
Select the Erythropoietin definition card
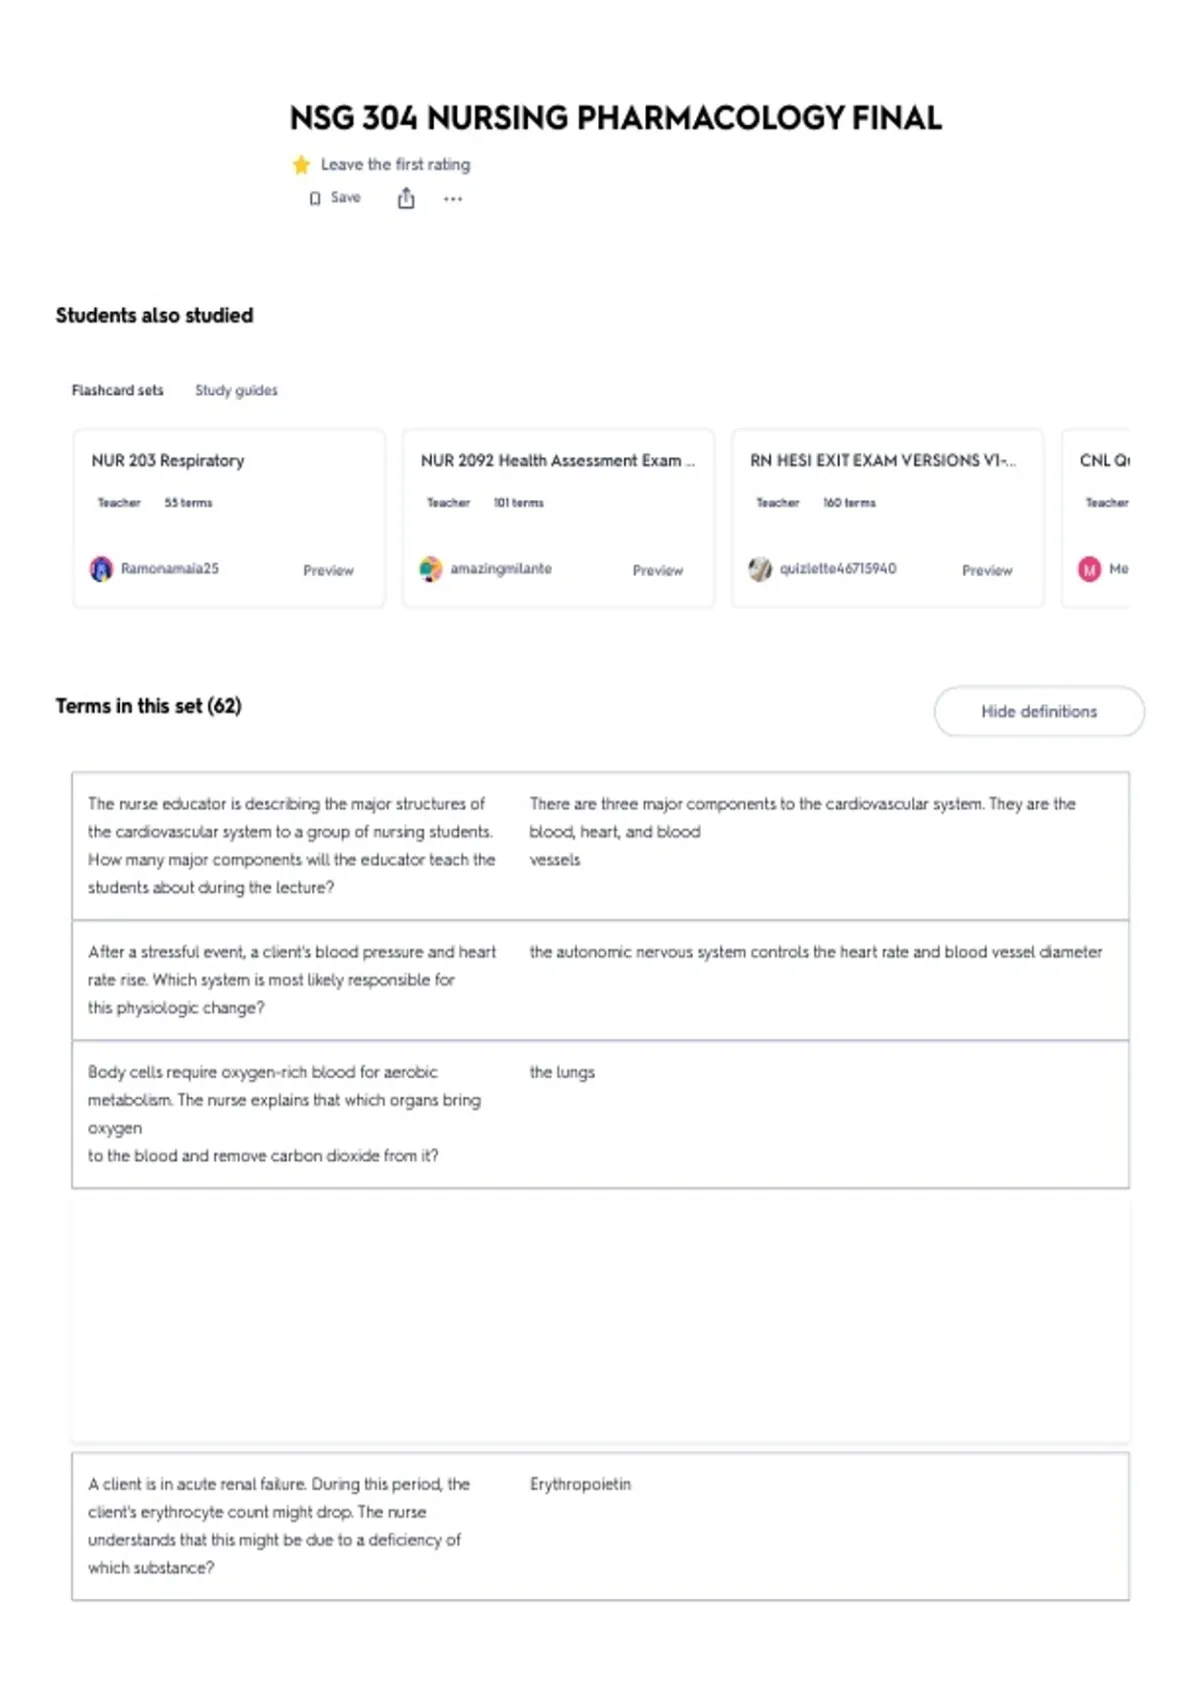600,1526
